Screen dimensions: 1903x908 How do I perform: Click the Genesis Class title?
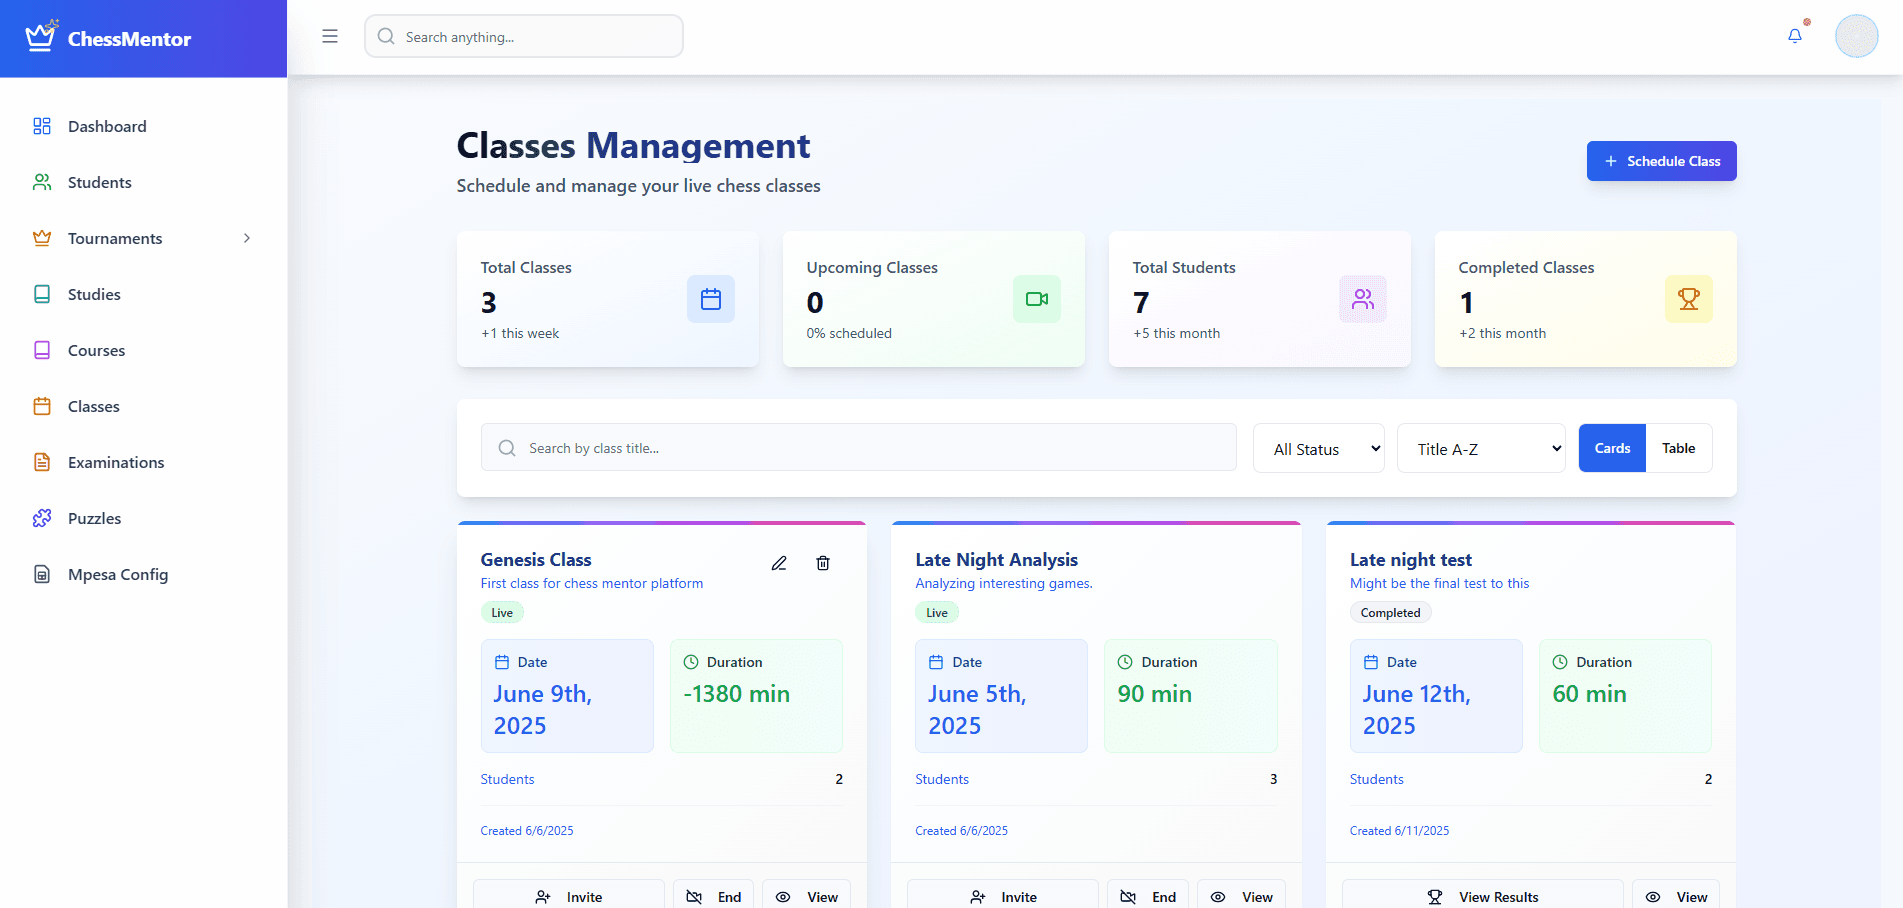536,560
